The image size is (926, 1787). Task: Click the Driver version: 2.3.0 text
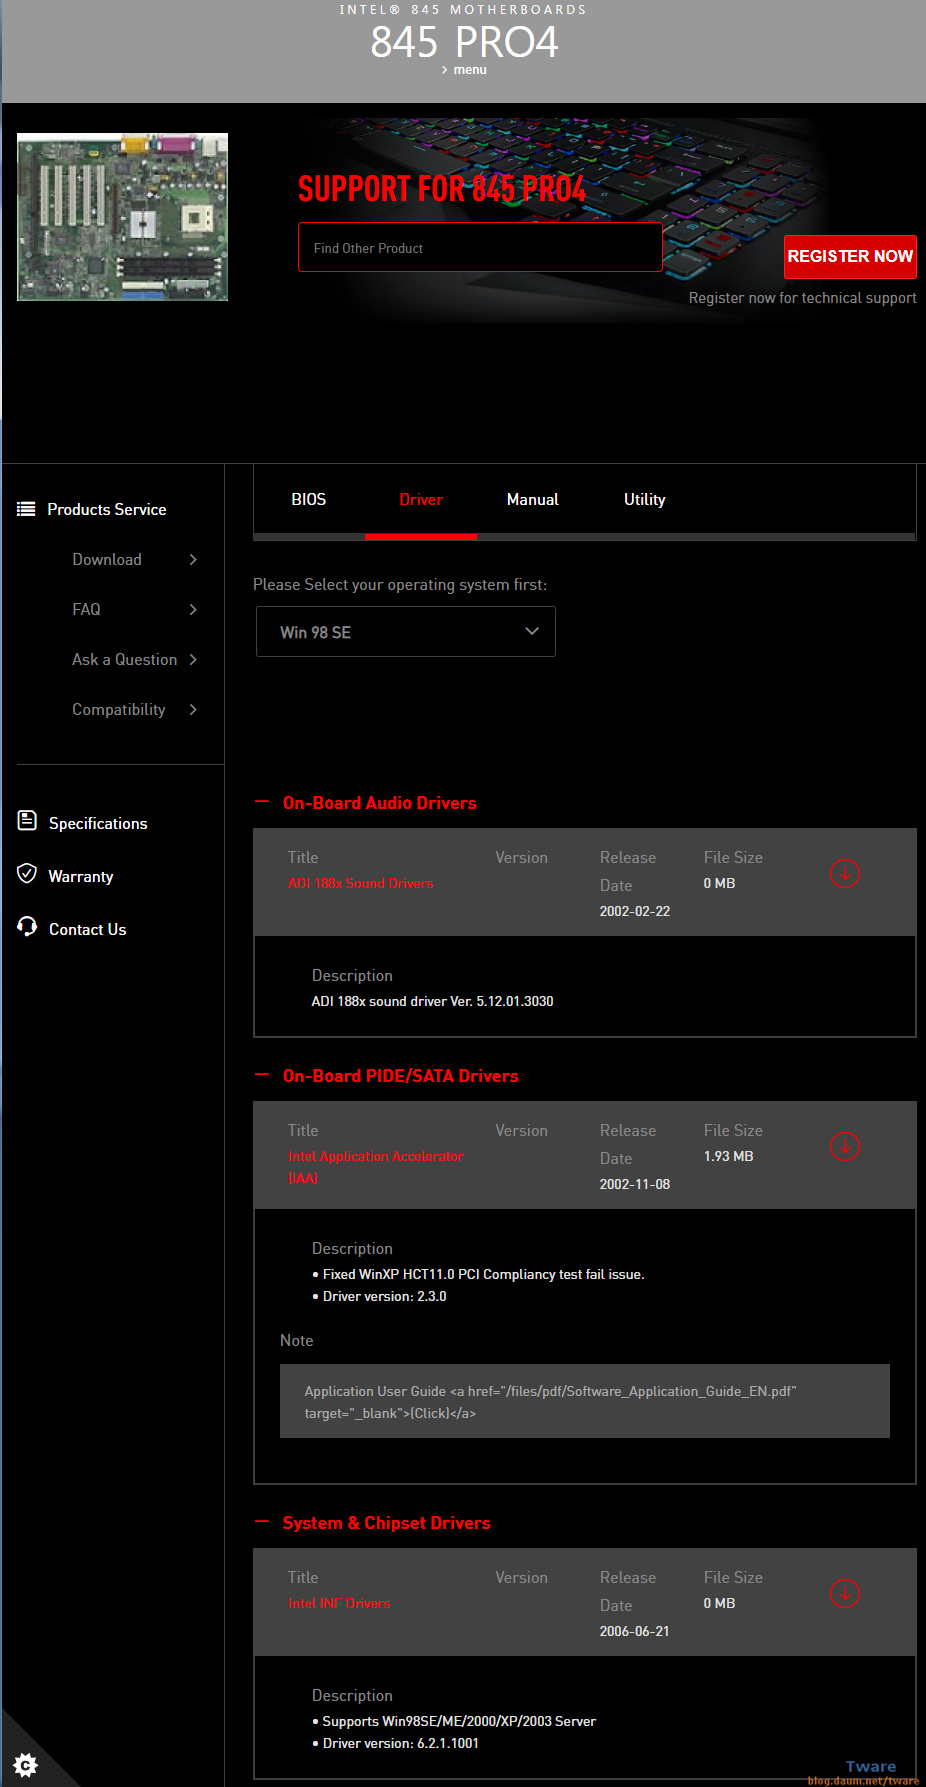tap(385, 1296)
